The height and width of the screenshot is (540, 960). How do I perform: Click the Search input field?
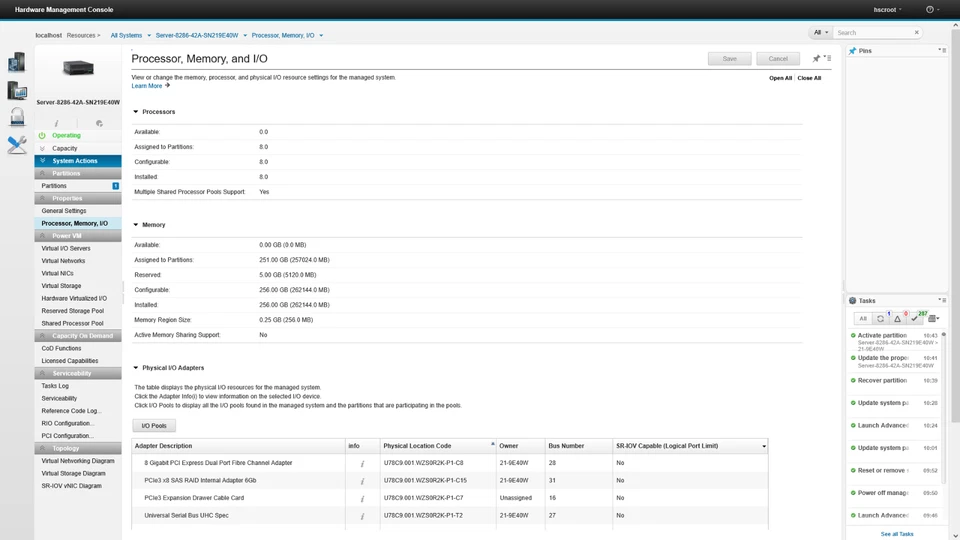873,32
